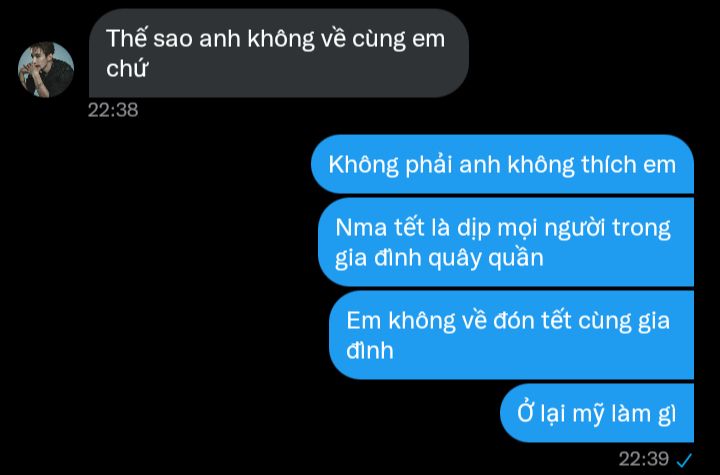Click the word 'cùng' in the gray bubble
Screen dimensions: 720x475
[x=379, y=40]
